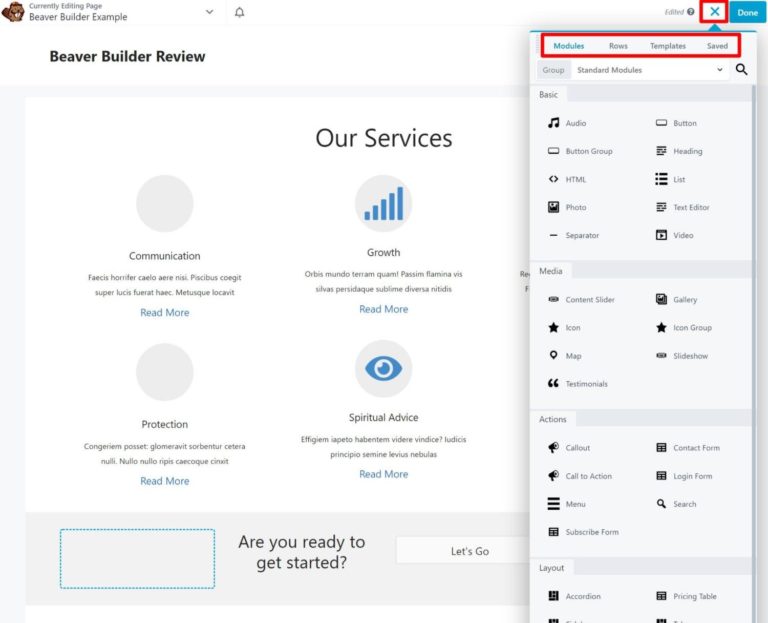Click the Let's Go button

coord(469,551)
